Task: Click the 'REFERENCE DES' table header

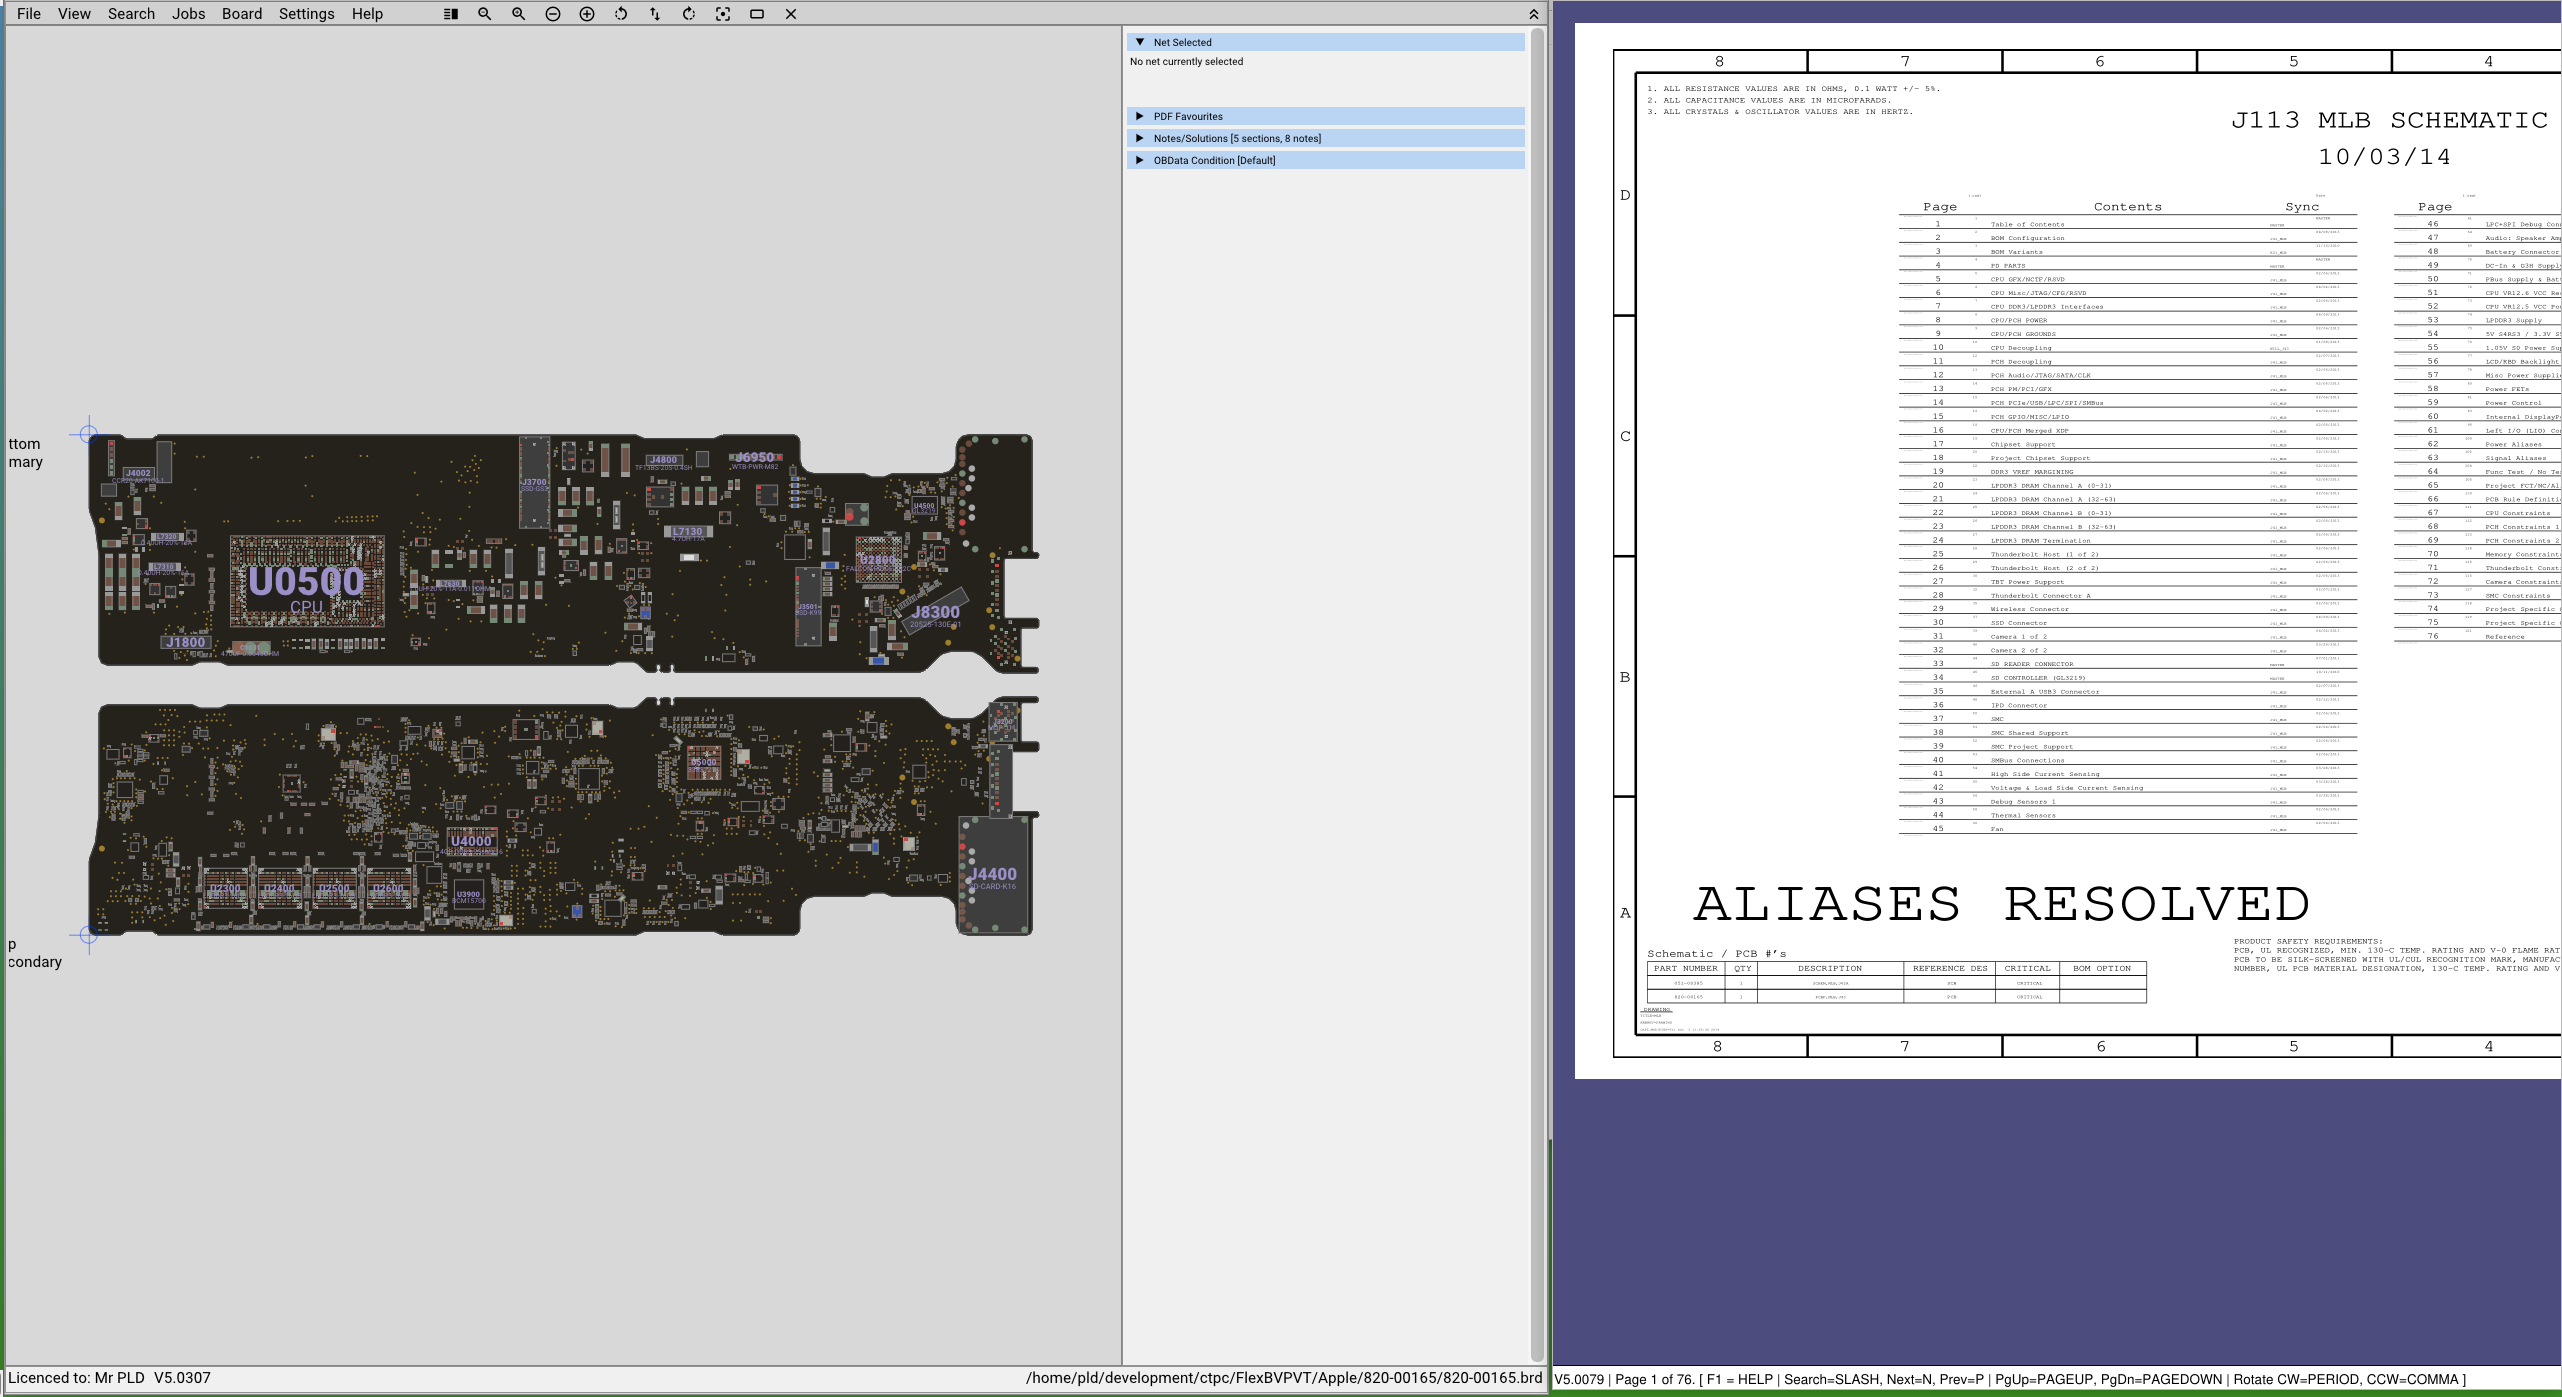Action: pyautogui.click(x=1950, y=969)
